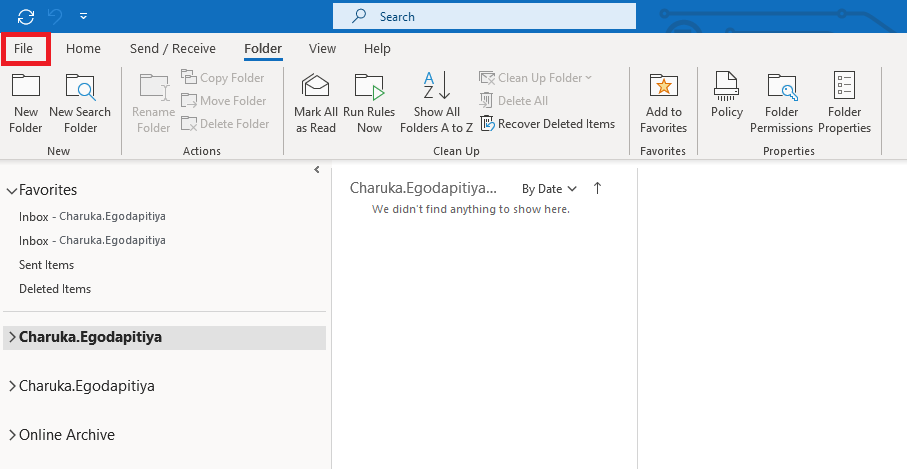Open Folder Properties
The width and height of the screenshot is (907, 469).
coord(845,103)
